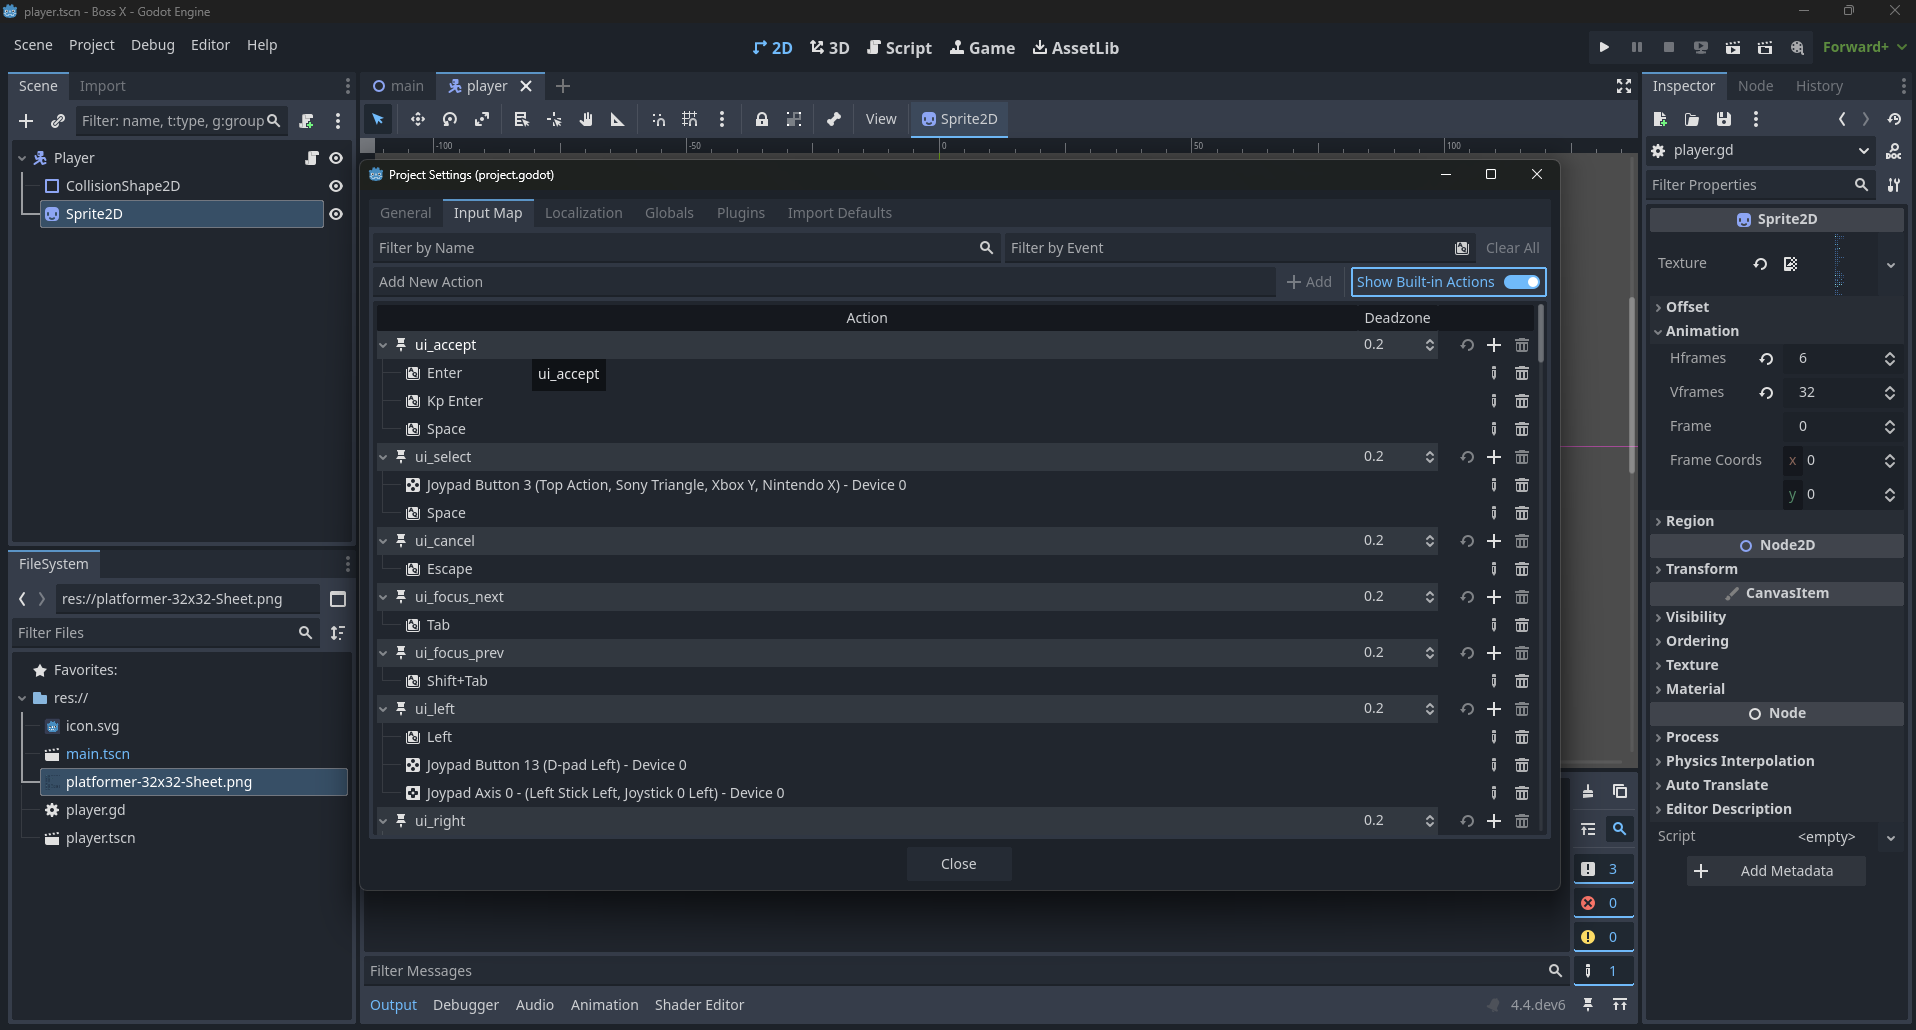
Task: Delete the Escape event from ui_cancel
Action: click(1521, 569)
